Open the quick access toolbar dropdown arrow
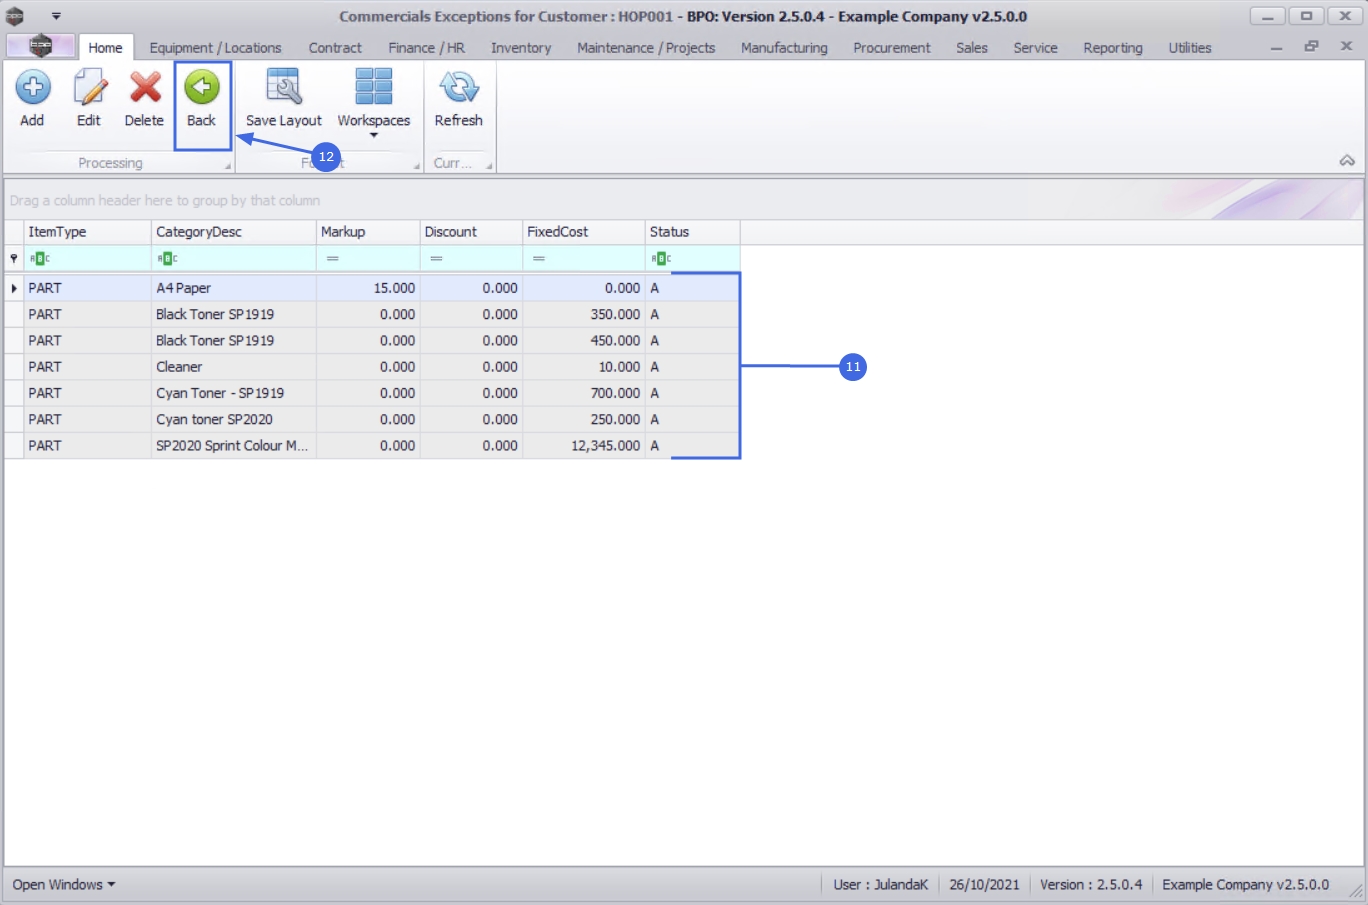This screenshot has width=1368, height=905. [x=56, y=16]
